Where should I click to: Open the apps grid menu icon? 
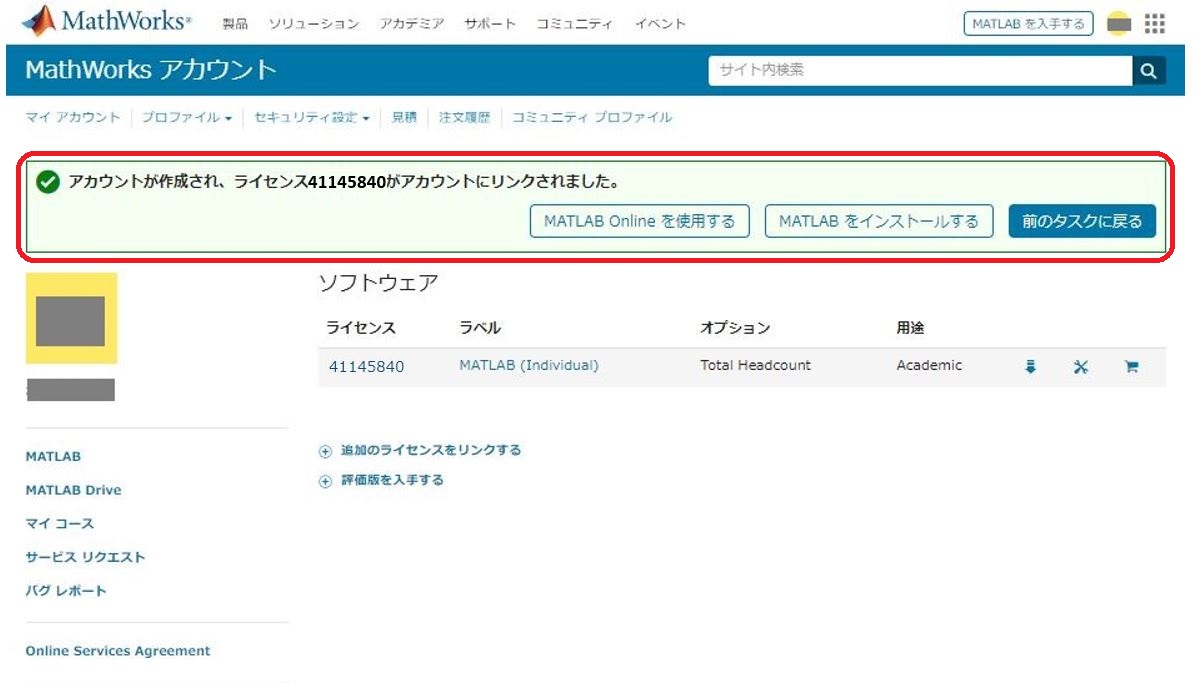(1155, 24)
